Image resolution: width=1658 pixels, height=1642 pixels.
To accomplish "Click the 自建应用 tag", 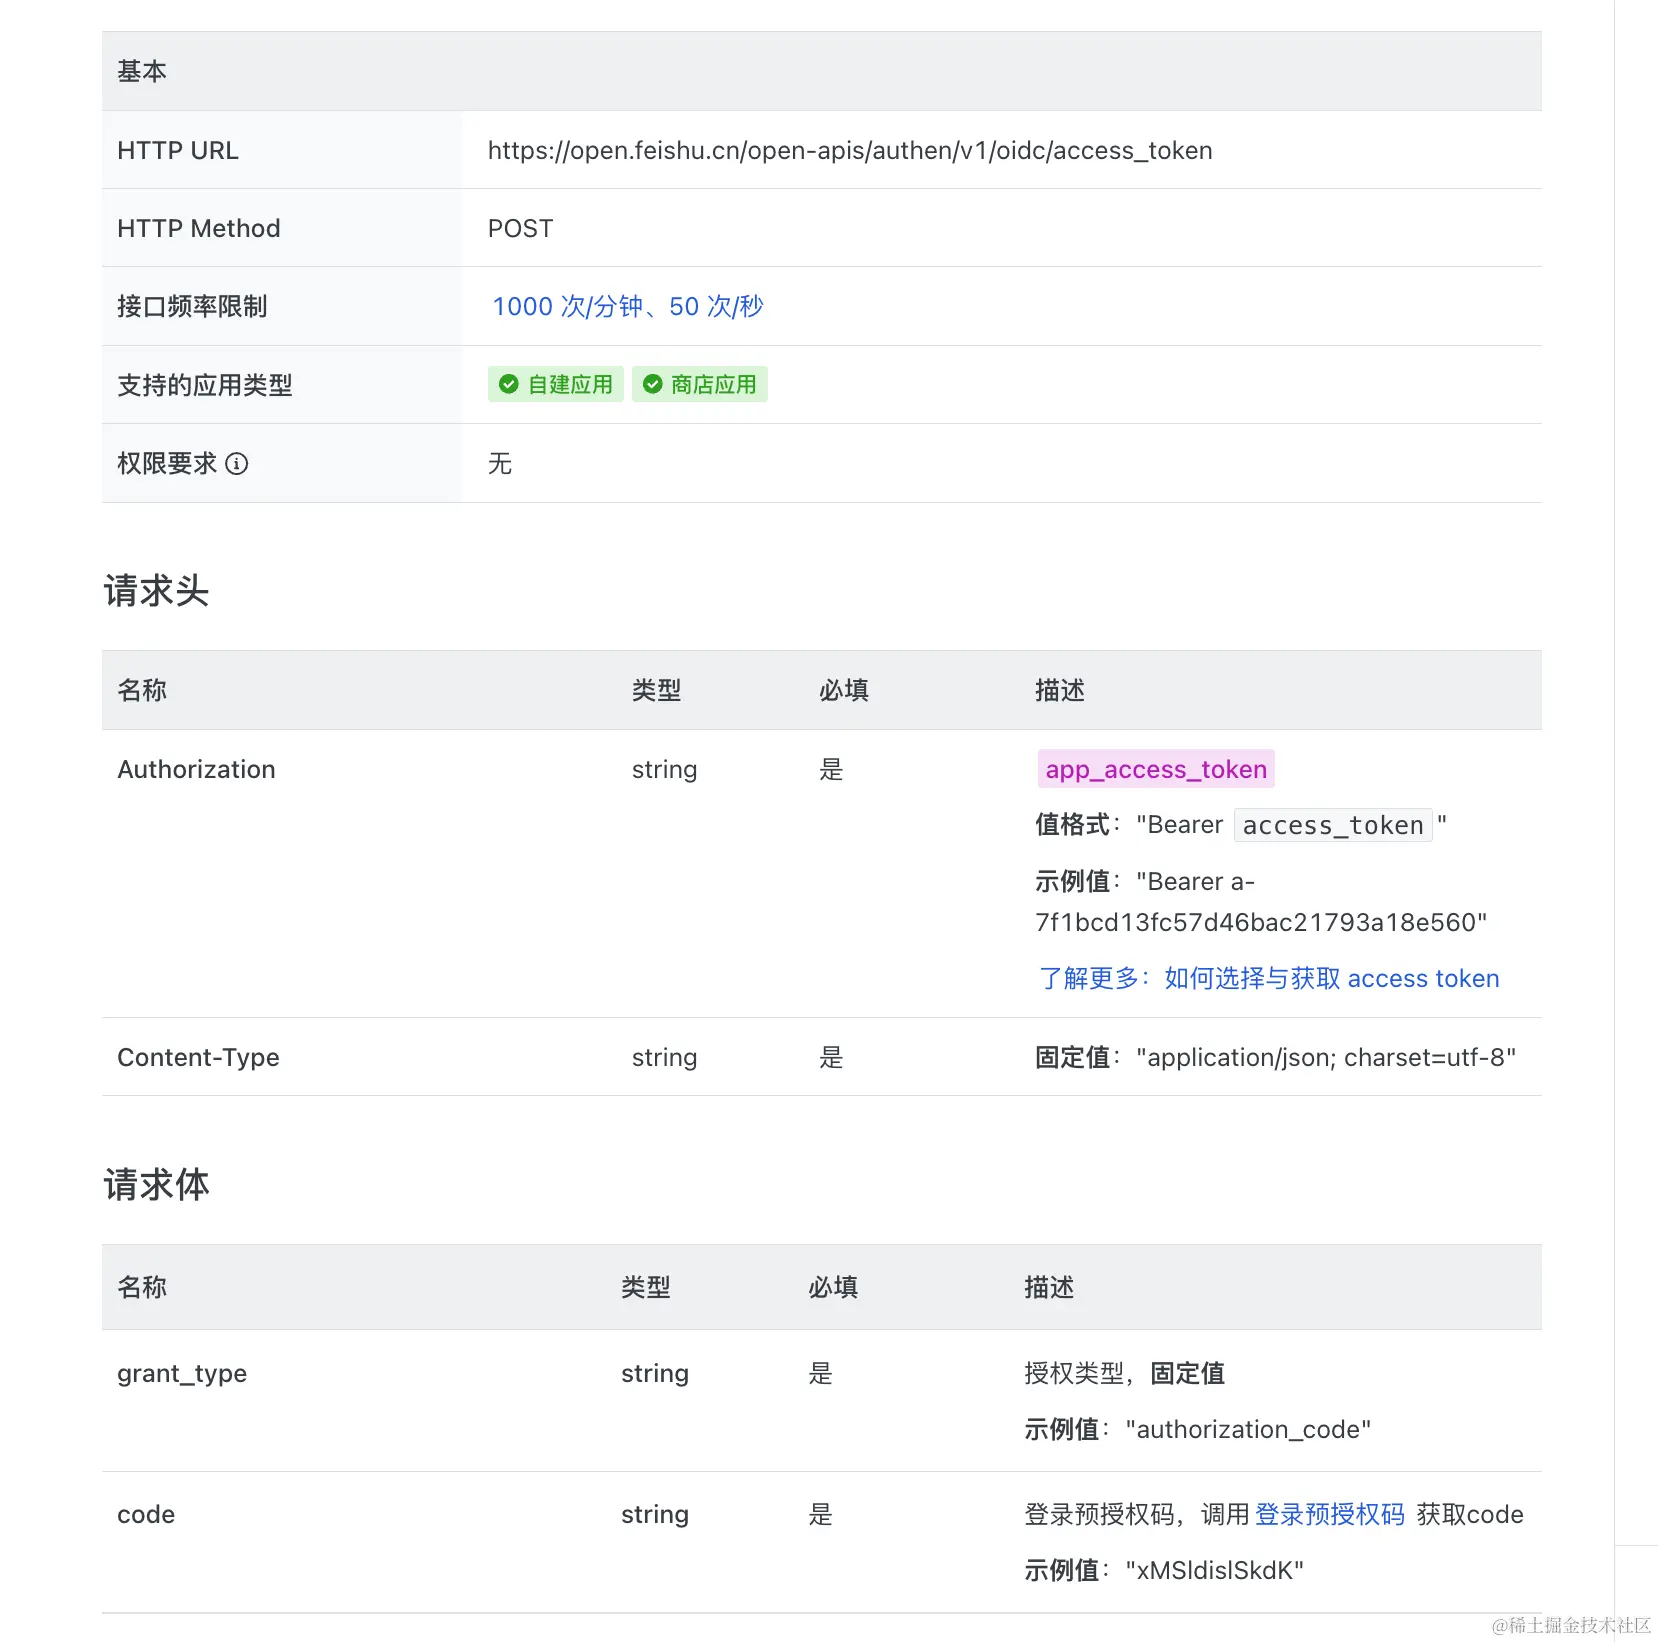I will pos(556,385).
